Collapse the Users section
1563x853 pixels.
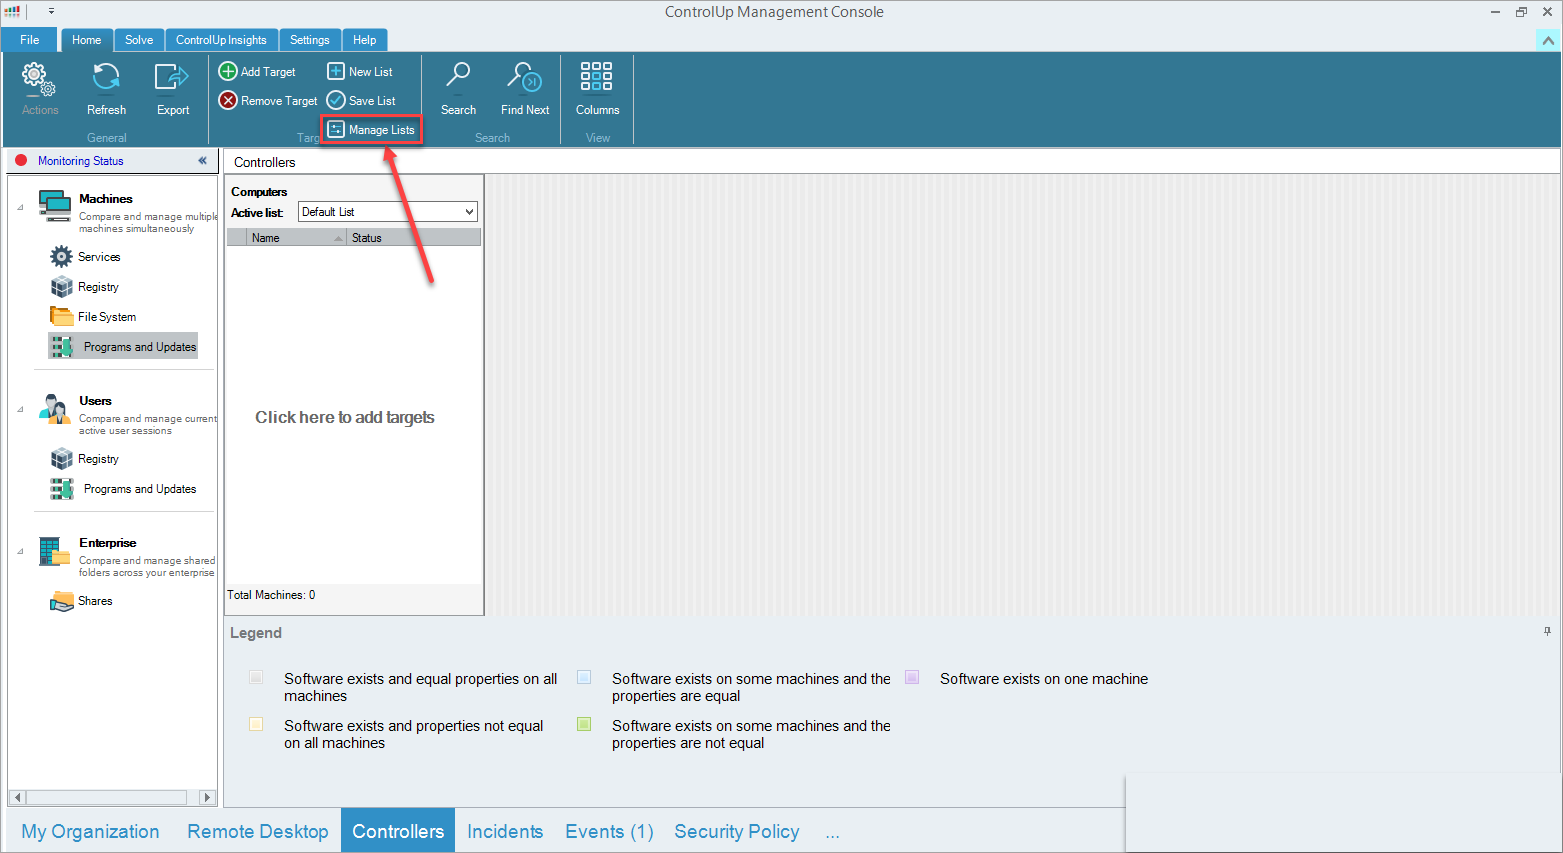coord(20,409)
